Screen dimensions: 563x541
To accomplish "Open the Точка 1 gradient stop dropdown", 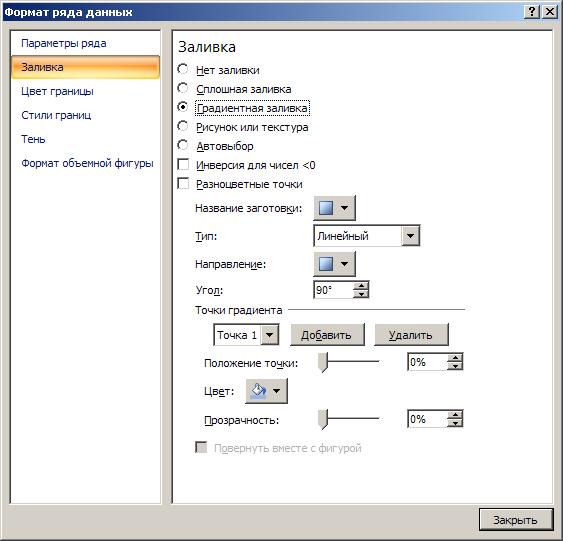I will click(270, 335).
